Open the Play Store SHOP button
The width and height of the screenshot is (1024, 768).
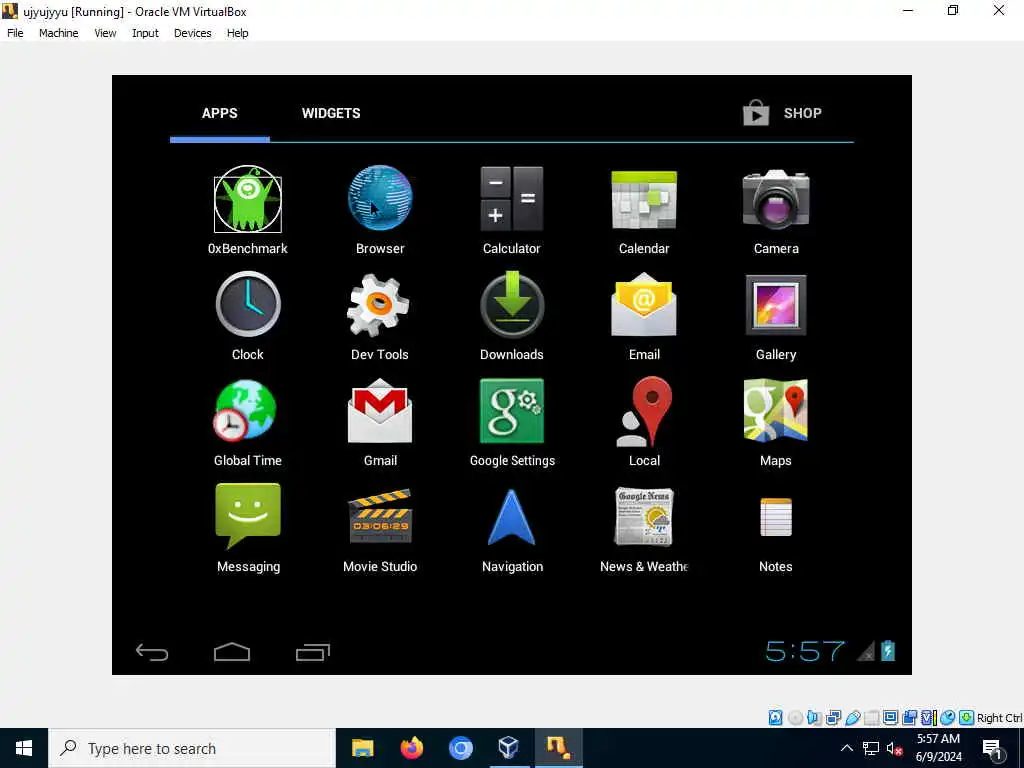[x=782, y=113]
